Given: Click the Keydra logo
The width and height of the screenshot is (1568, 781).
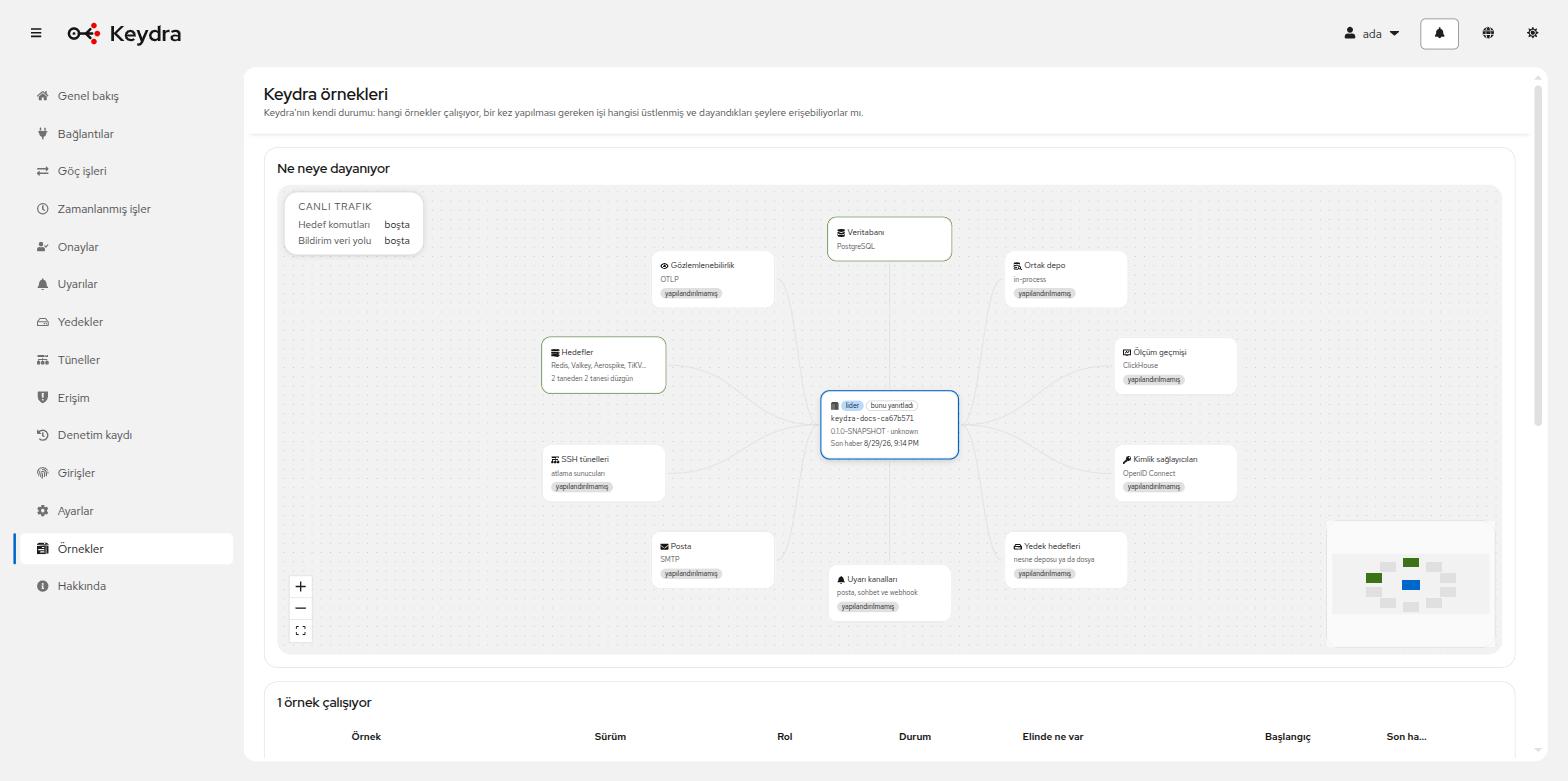Looking at the screenshot, I should pyautogui.click(x=124, y=33).
